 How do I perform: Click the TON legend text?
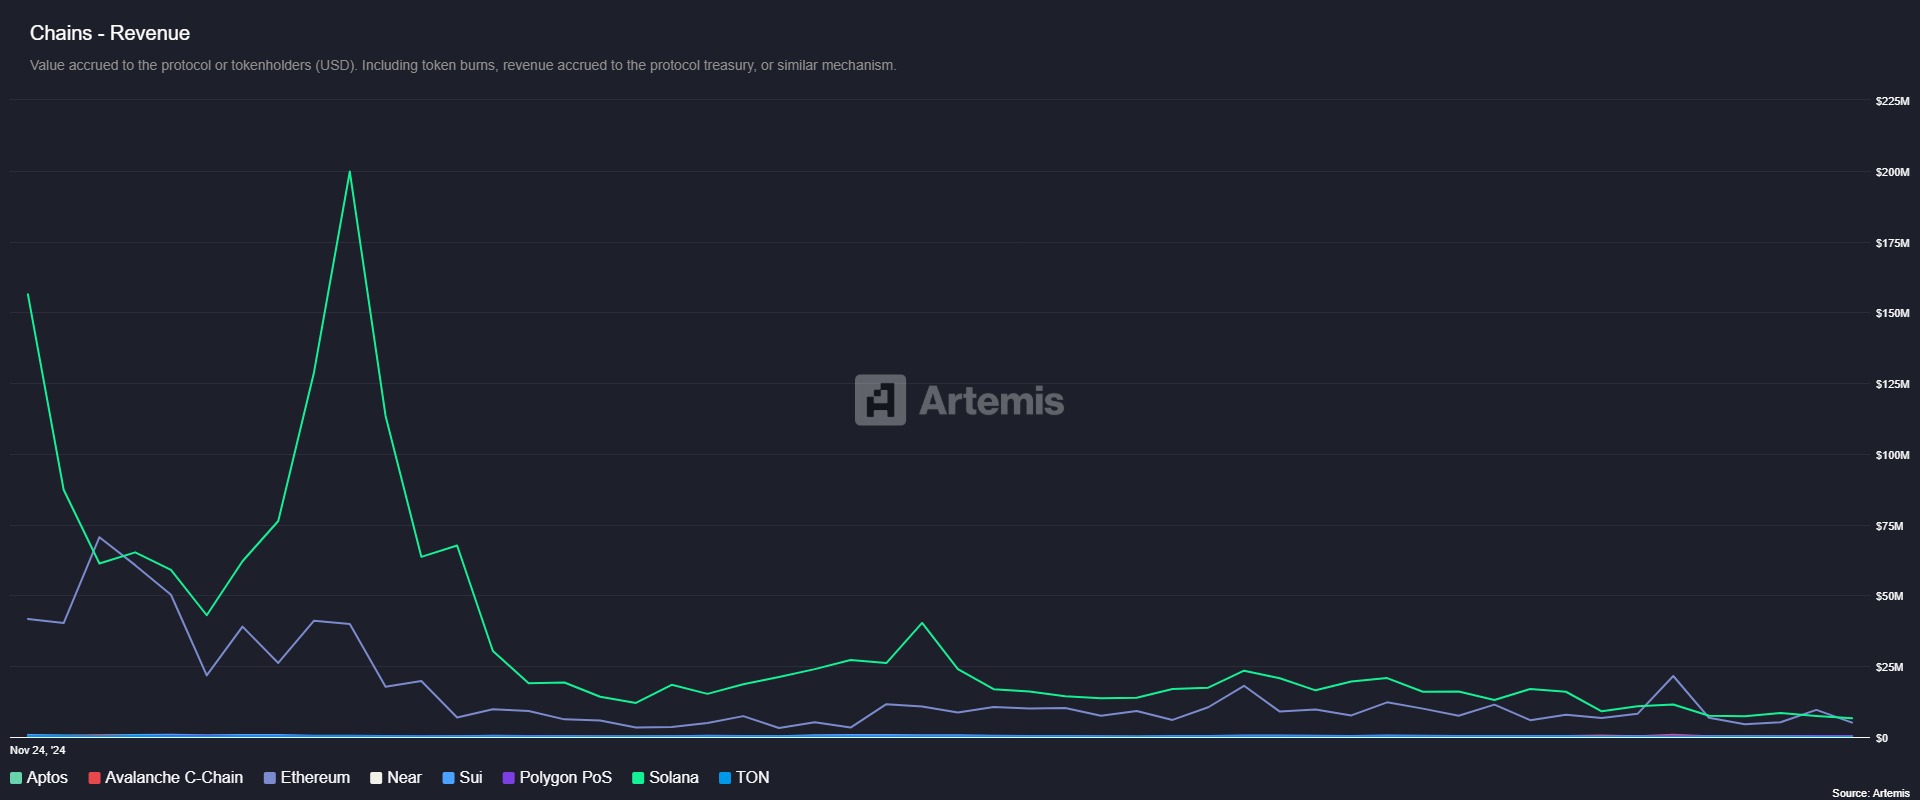click(752, 778)
